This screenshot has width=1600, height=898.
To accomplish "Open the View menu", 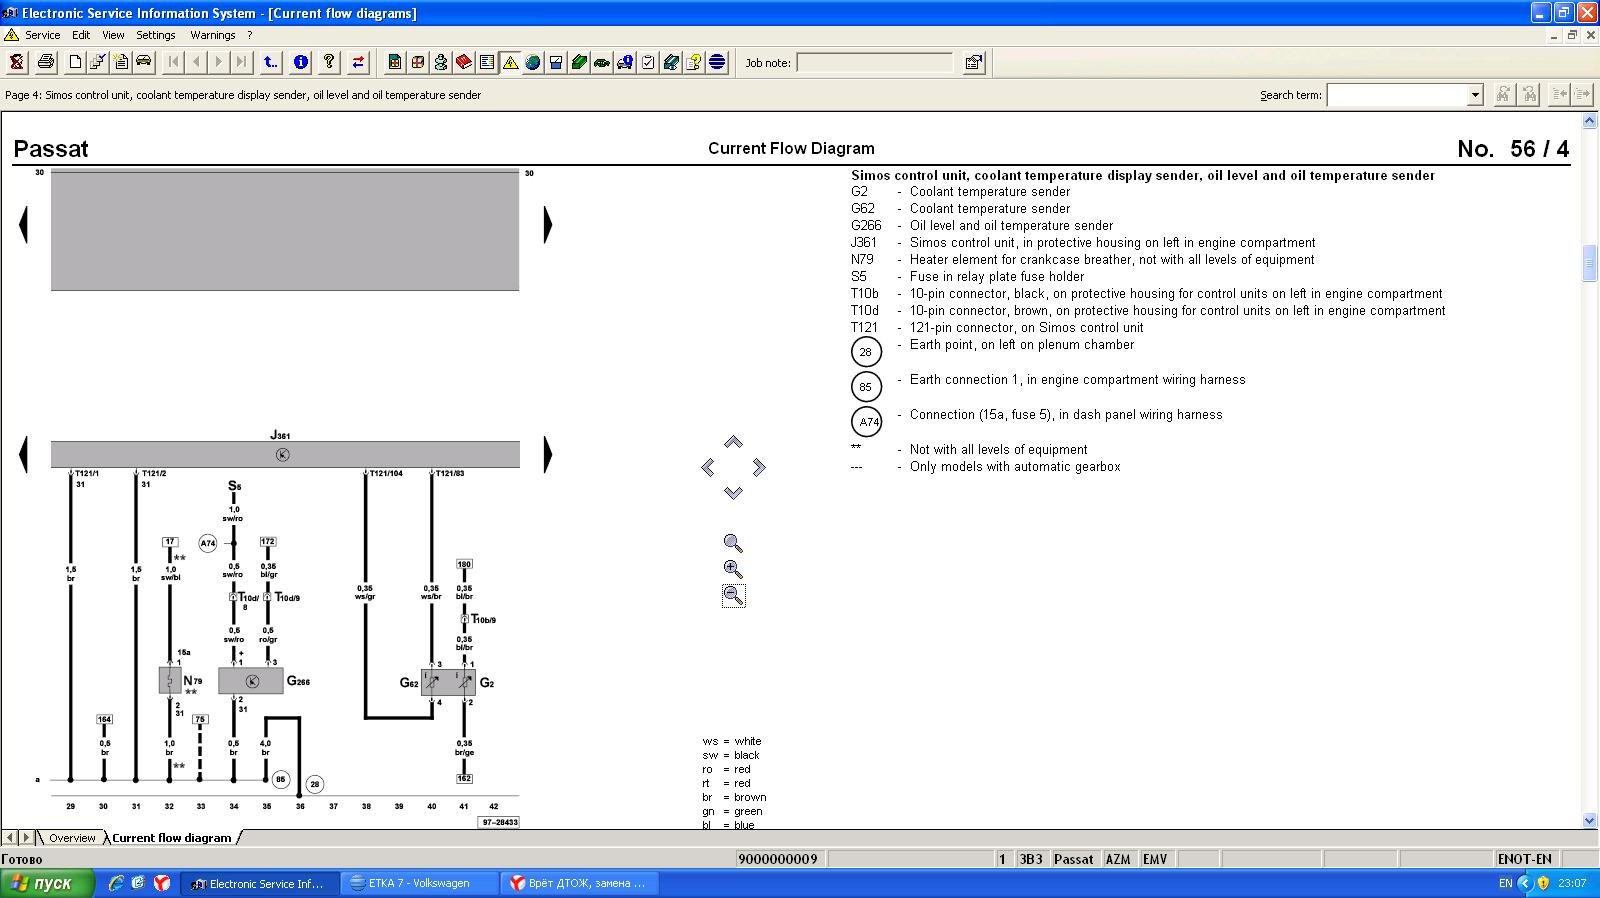I will coord(113,35).
